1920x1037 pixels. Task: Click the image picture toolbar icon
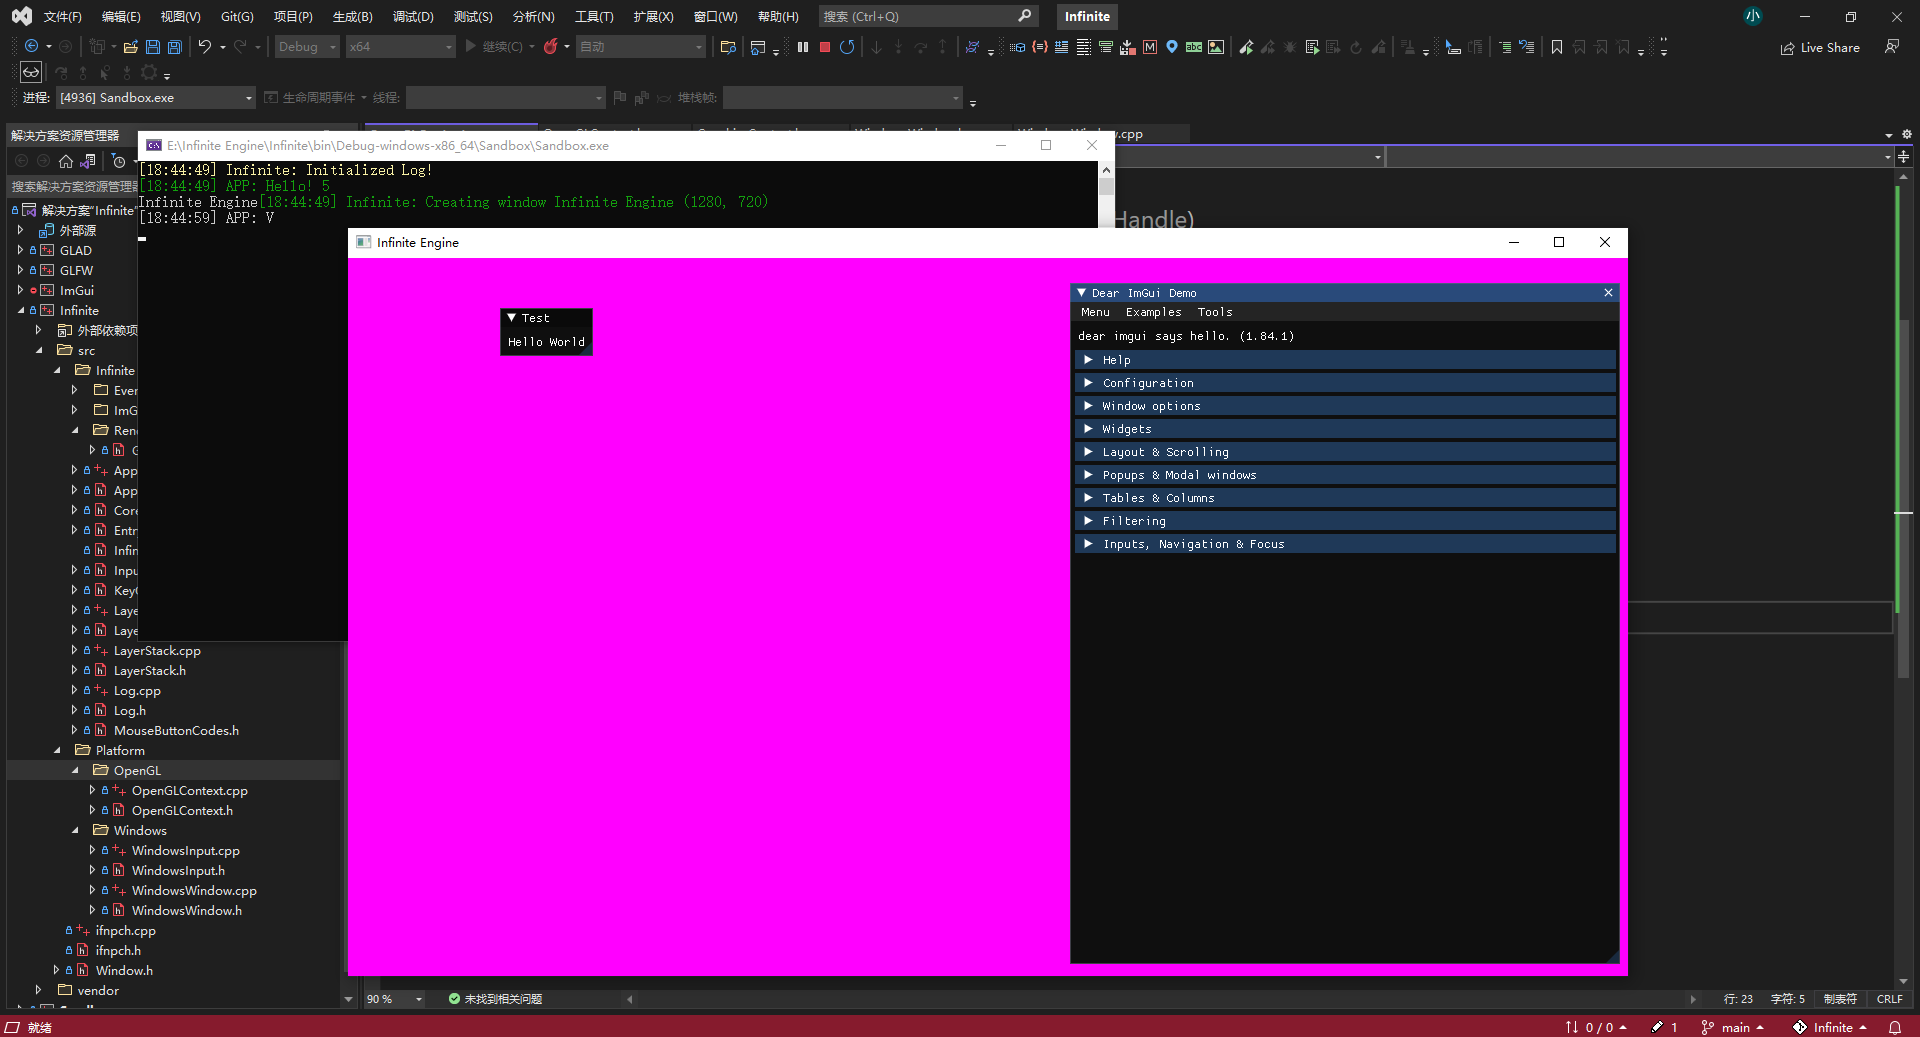(x=1216, y=46)
